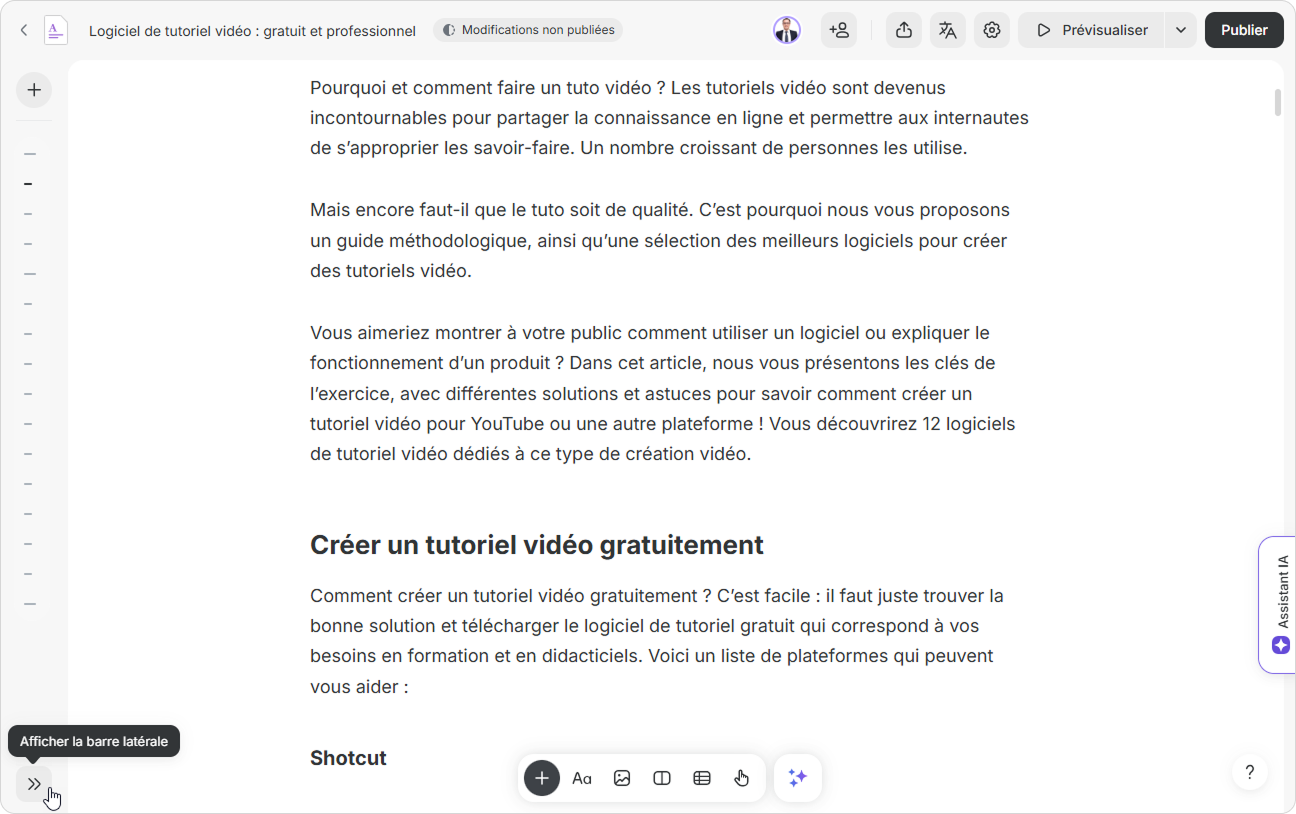Screen dimensions: 1296x814
Task: Show the sidebar with double chevron
Action: [x=34, y=784]
